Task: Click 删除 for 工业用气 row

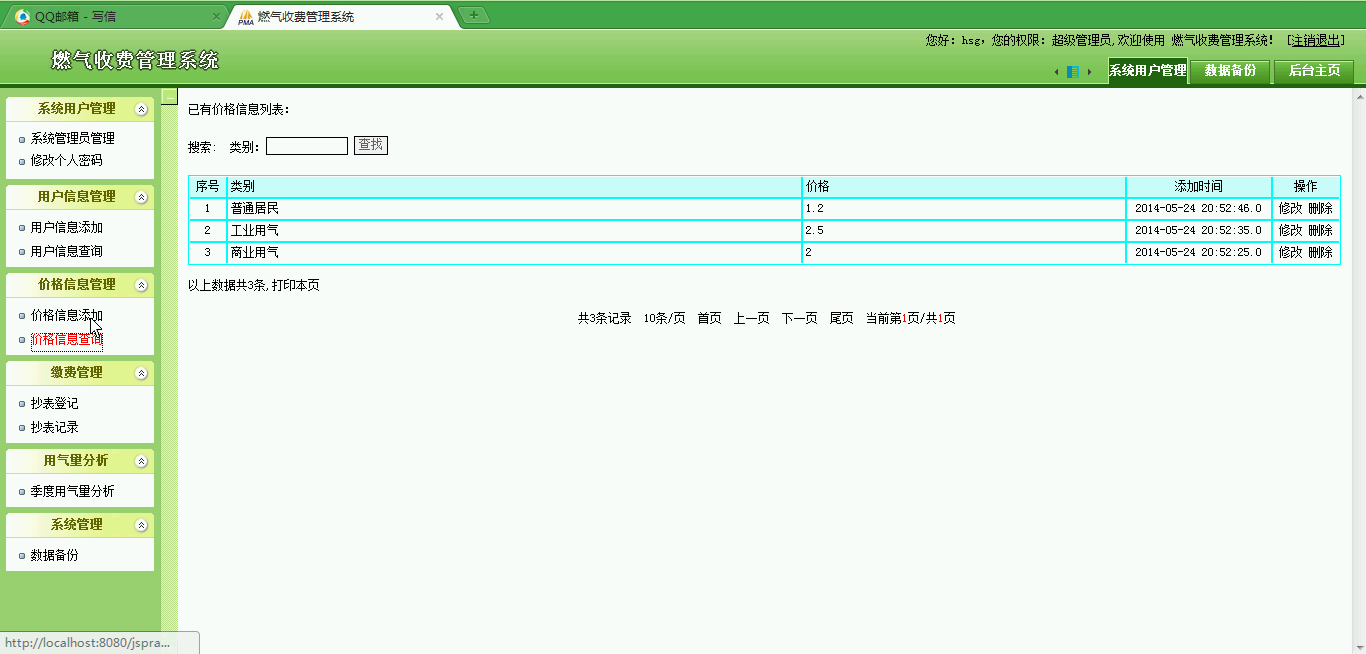Action: click(1320, 231)
